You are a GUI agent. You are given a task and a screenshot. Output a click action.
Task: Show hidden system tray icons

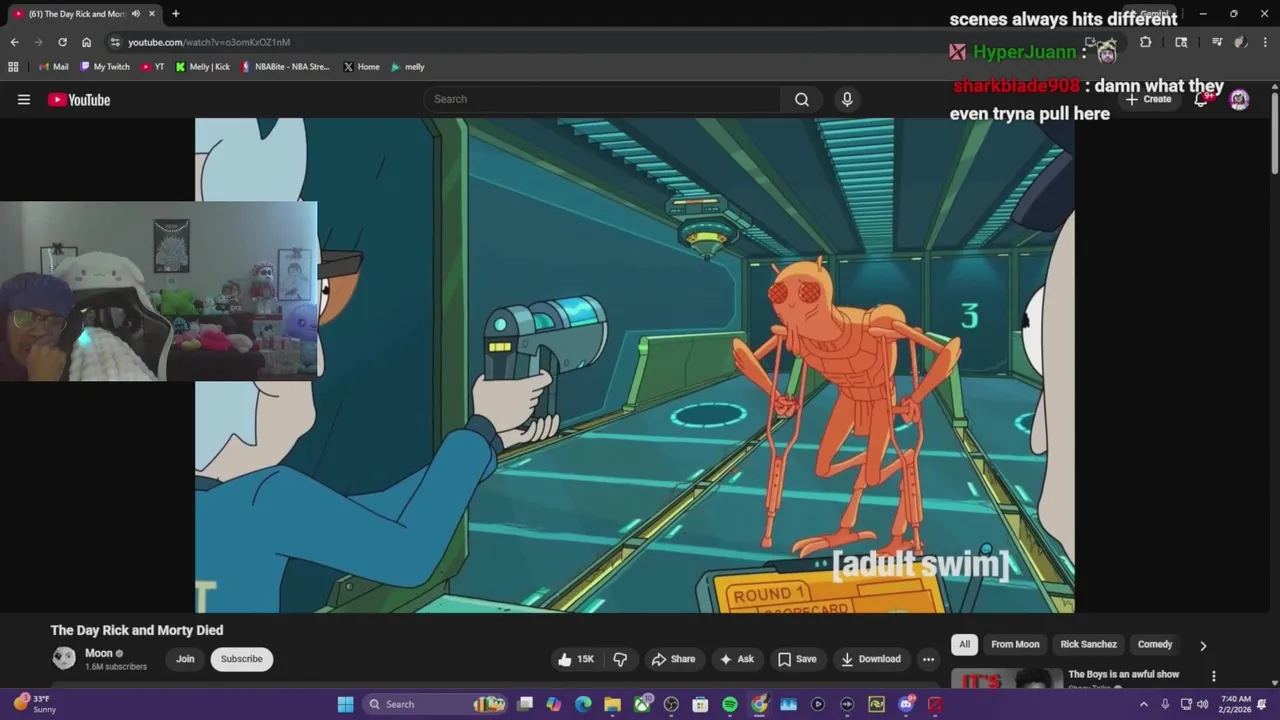point(1144,704)
